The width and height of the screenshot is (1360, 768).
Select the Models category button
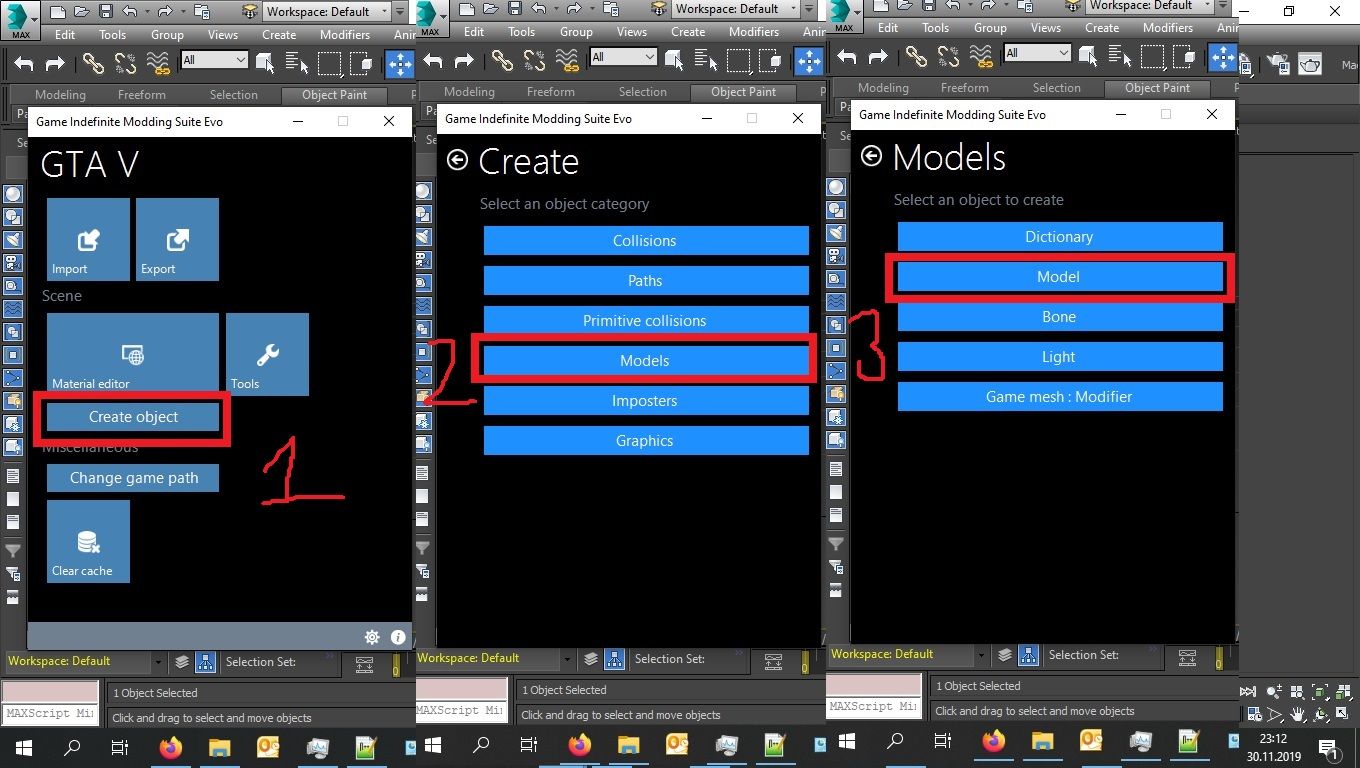coord(645,361)
